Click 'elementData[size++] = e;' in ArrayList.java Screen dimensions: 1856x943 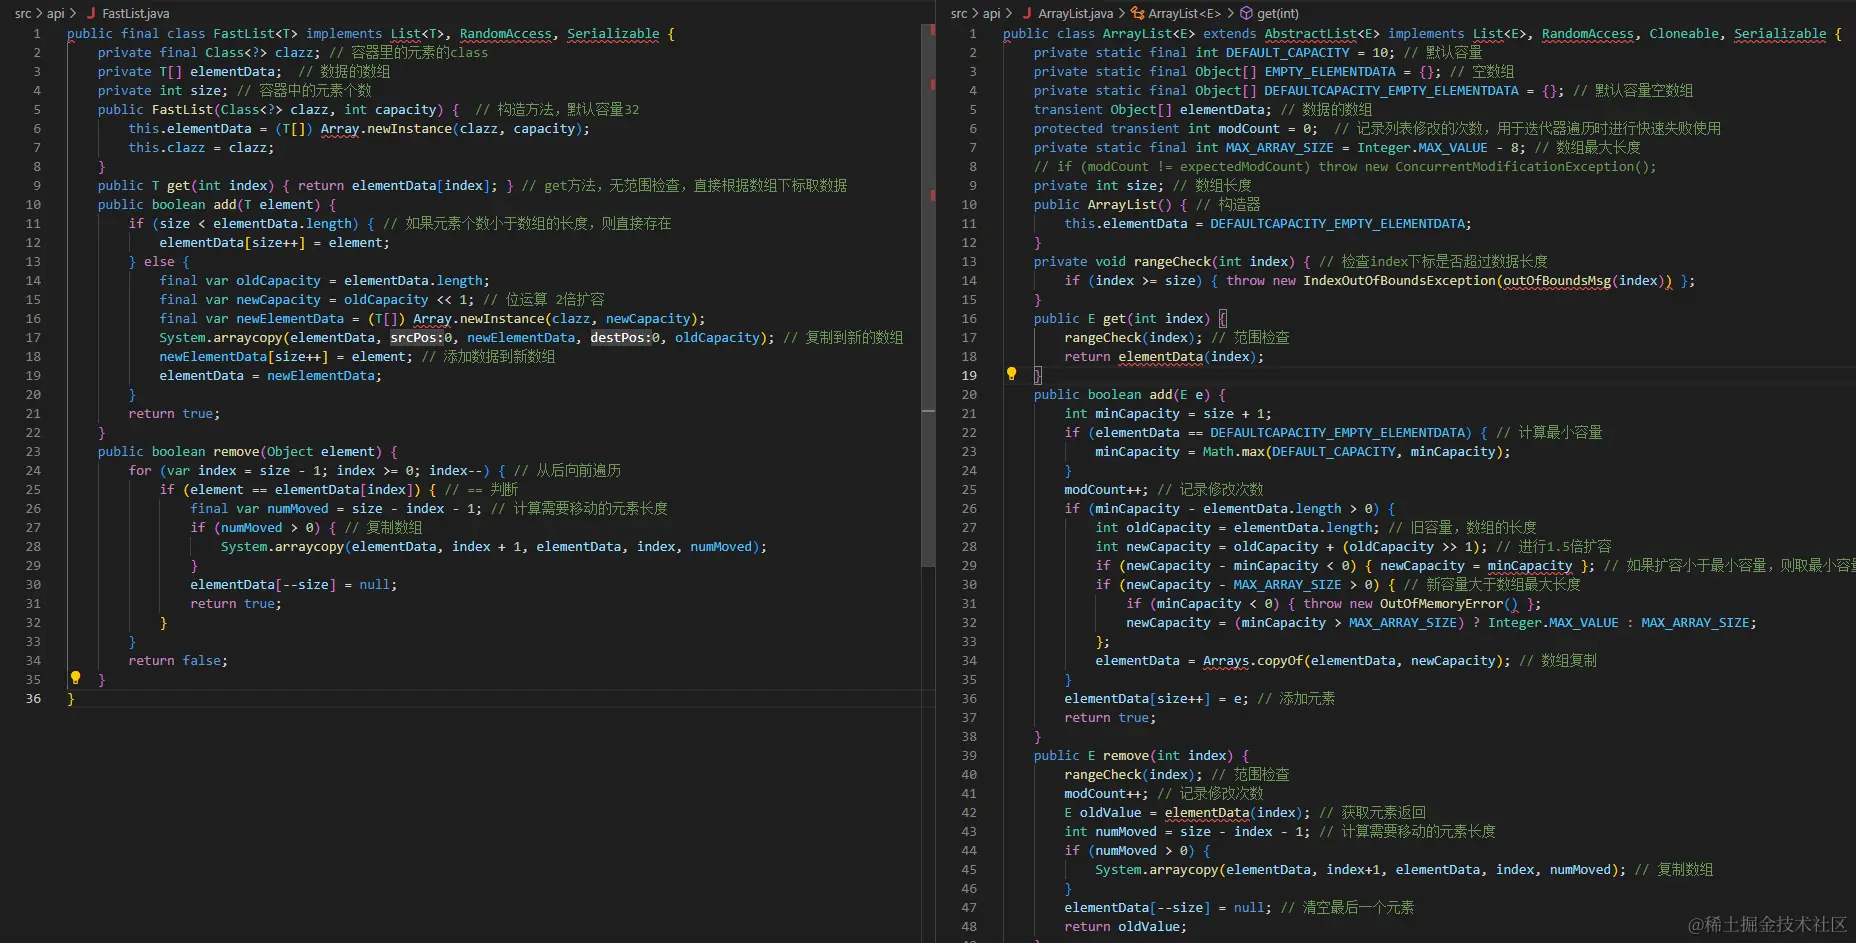(x=1156, y=699)
